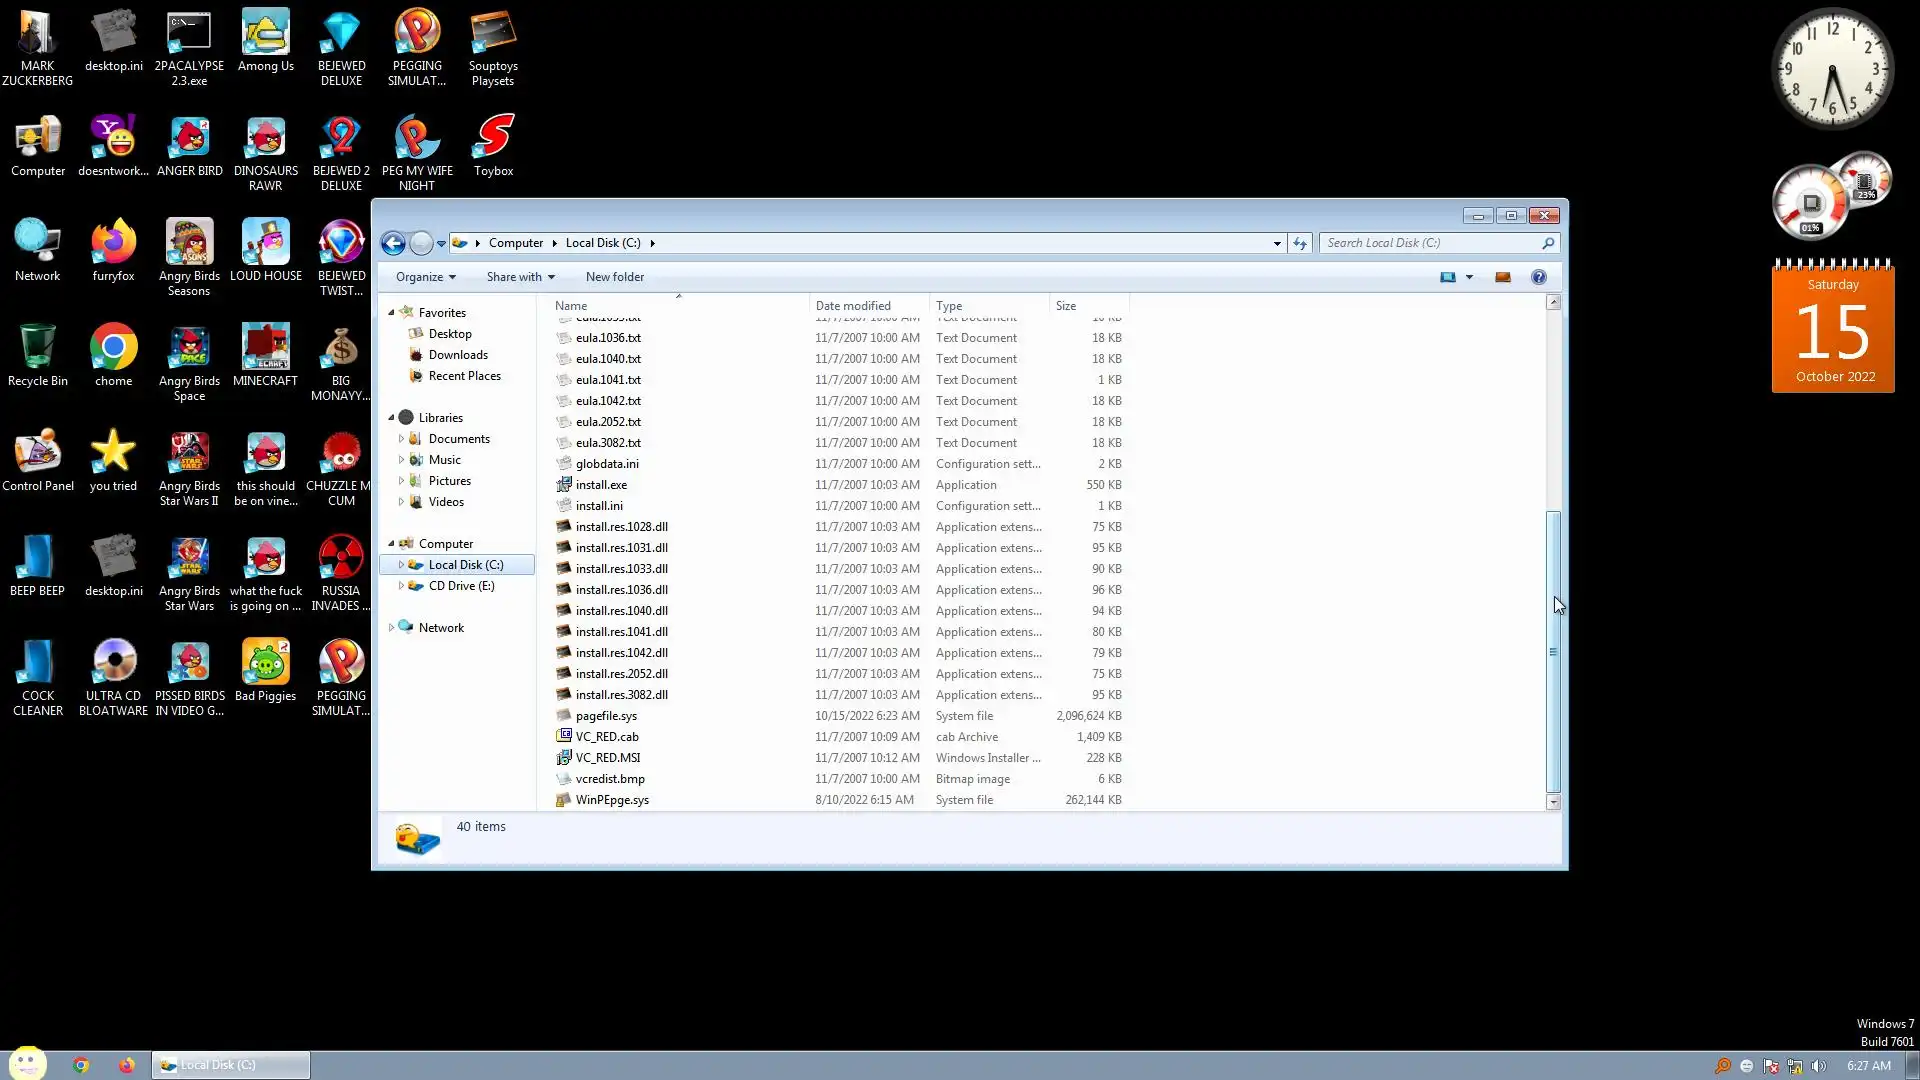Image resolution: width=1920 pixels, height=1080 pixels.
Task: Open Downloads in Favorites
Action: (x=457, y=355)
